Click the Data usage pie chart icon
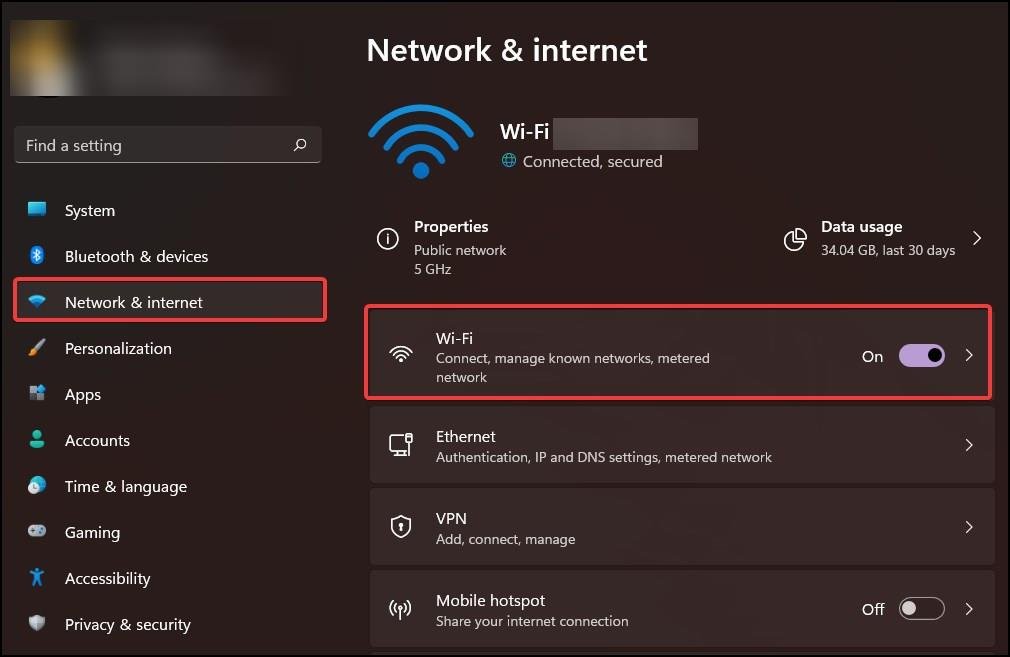The width and height of the screenshot is (1010, 657). click(795, 239)
